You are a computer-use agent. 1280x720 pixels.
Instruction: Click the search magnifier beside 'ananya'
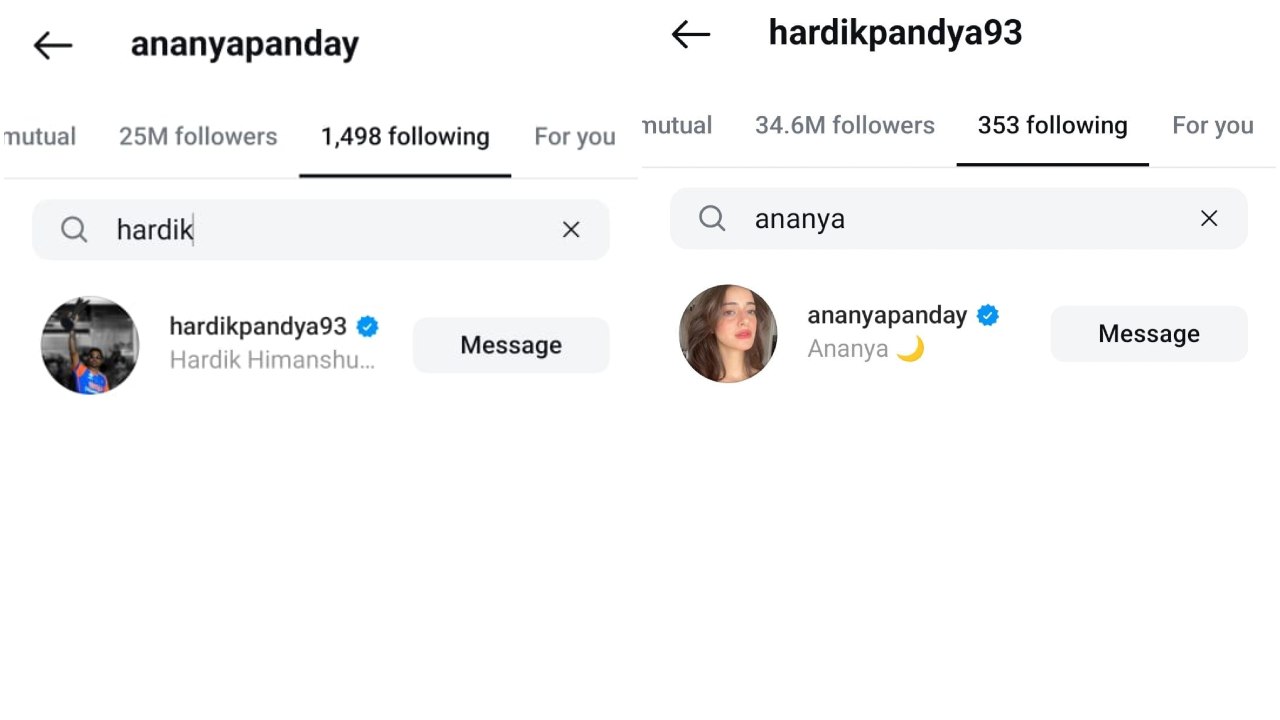pyautogui.click(x=712, y=218)
